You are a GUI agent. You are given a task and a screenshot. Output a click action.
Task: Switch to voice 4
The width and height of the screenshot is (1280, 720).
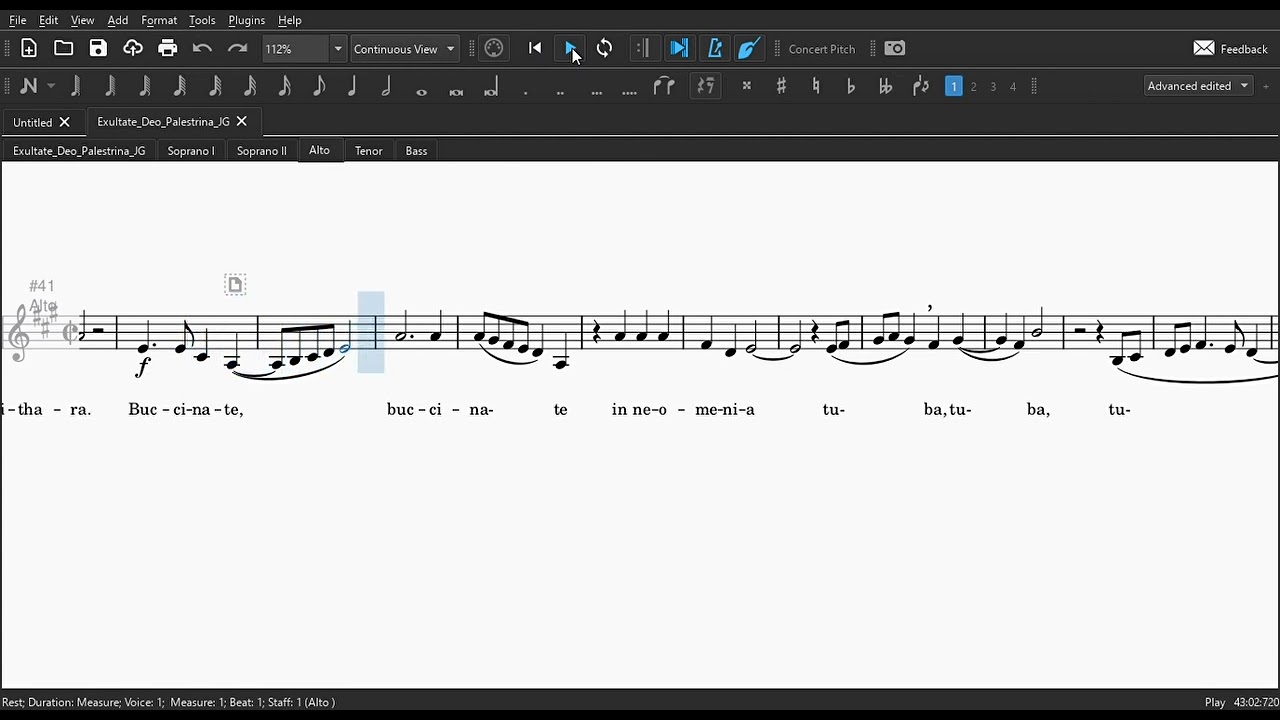[1012, 87]
